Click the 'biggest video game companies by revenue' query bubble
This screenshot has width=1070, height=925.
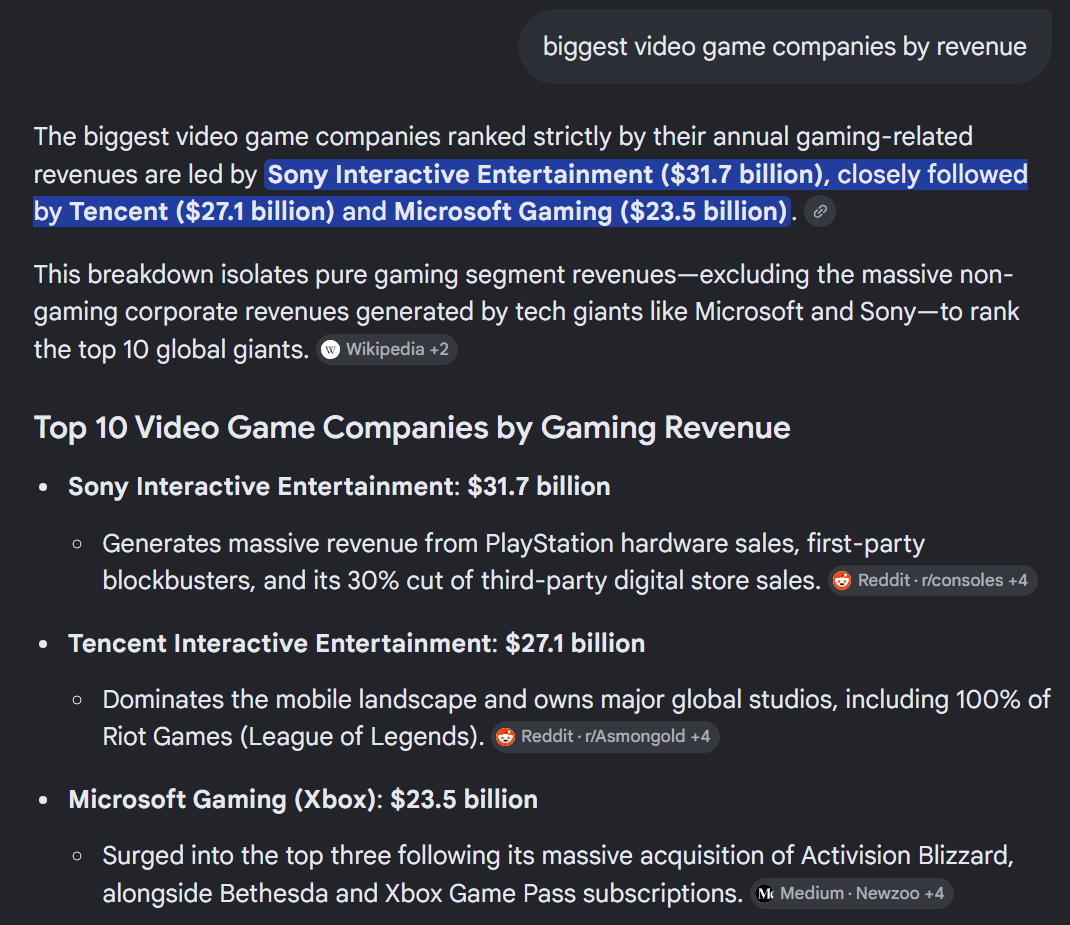[x=785, y=47]
